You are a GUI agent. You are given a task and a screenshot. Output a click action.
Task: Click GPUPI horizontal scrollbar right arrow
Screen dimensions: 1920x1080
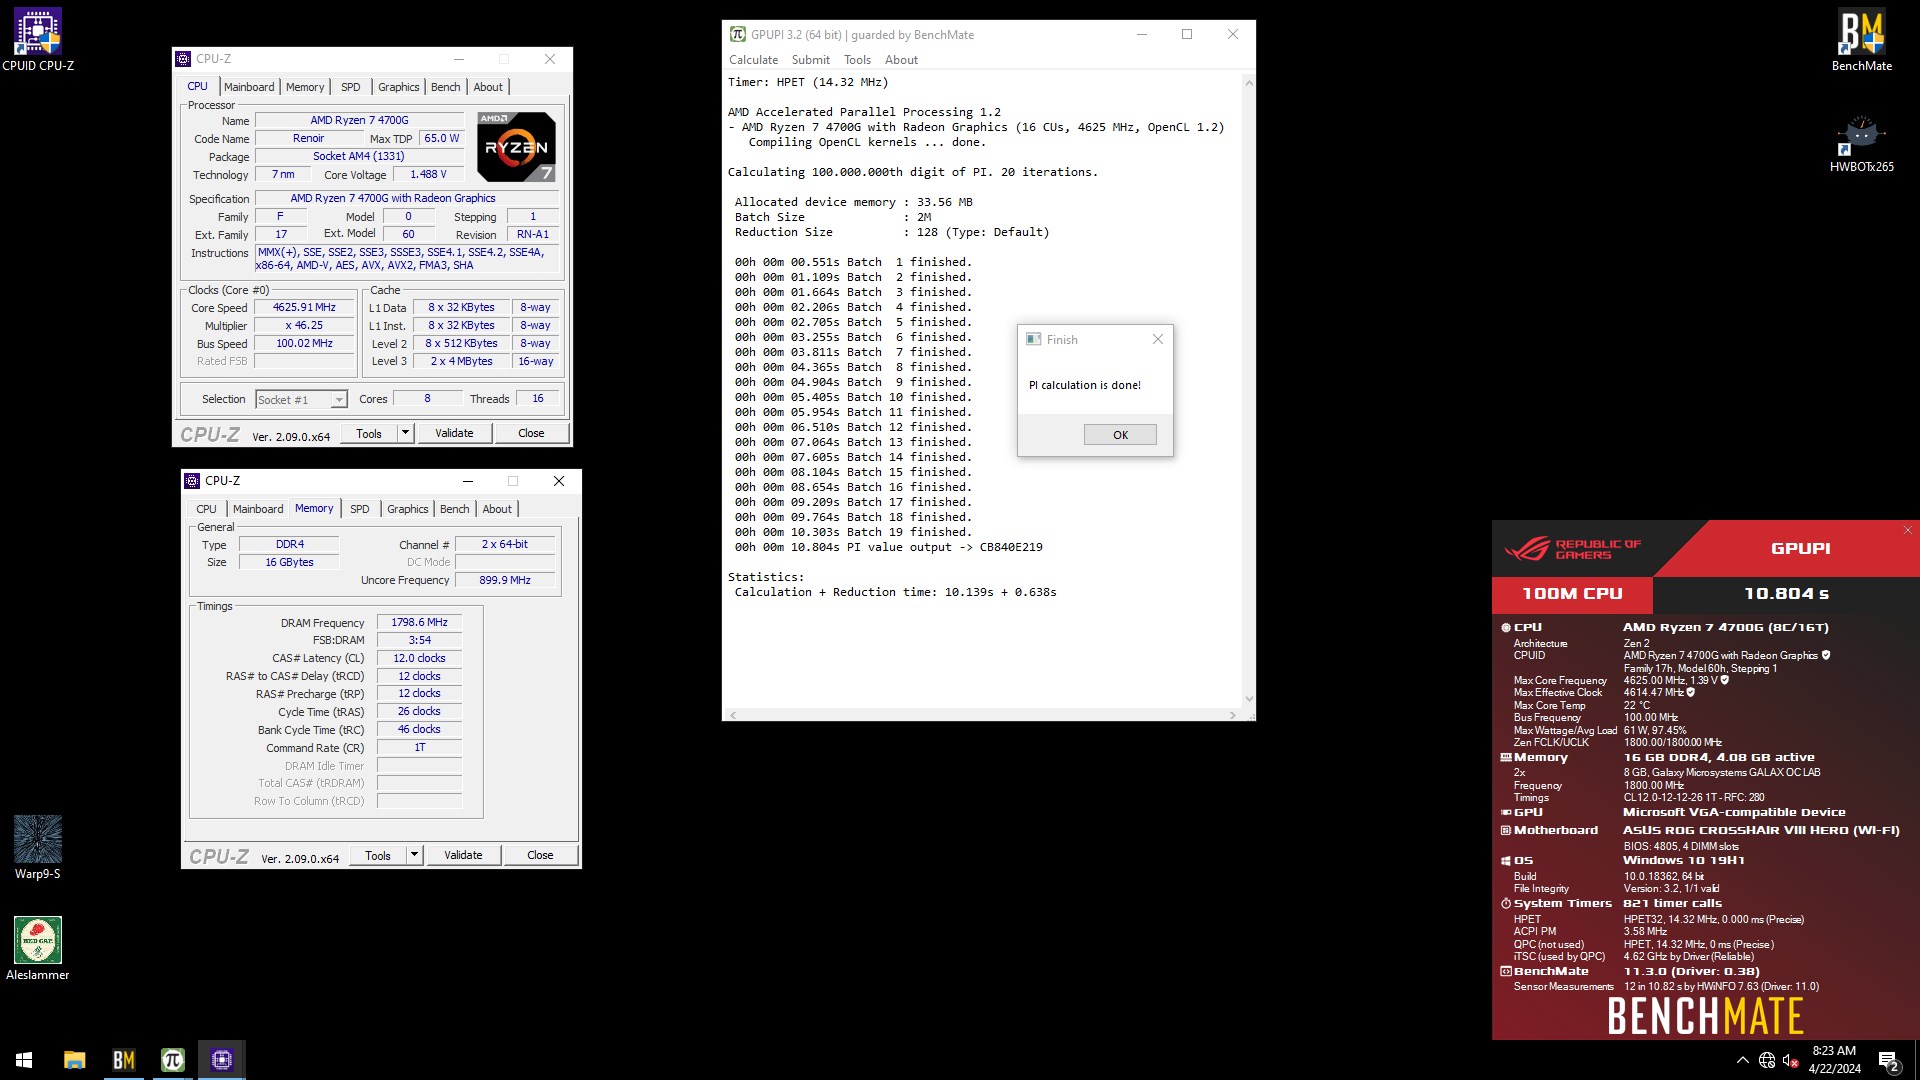[x=1232, y=715]
